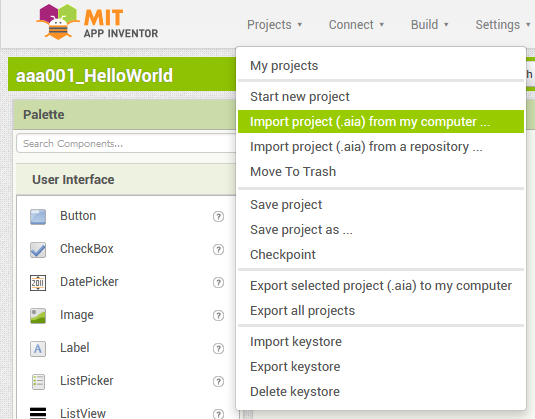Choose Save project menu entry
The image size is (535, 419).
381,205
